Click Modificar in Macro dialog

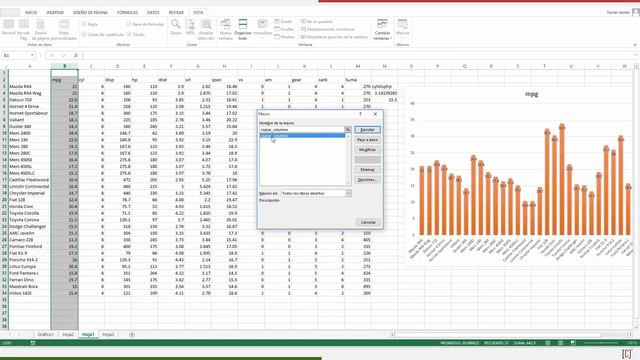(367, 150)
